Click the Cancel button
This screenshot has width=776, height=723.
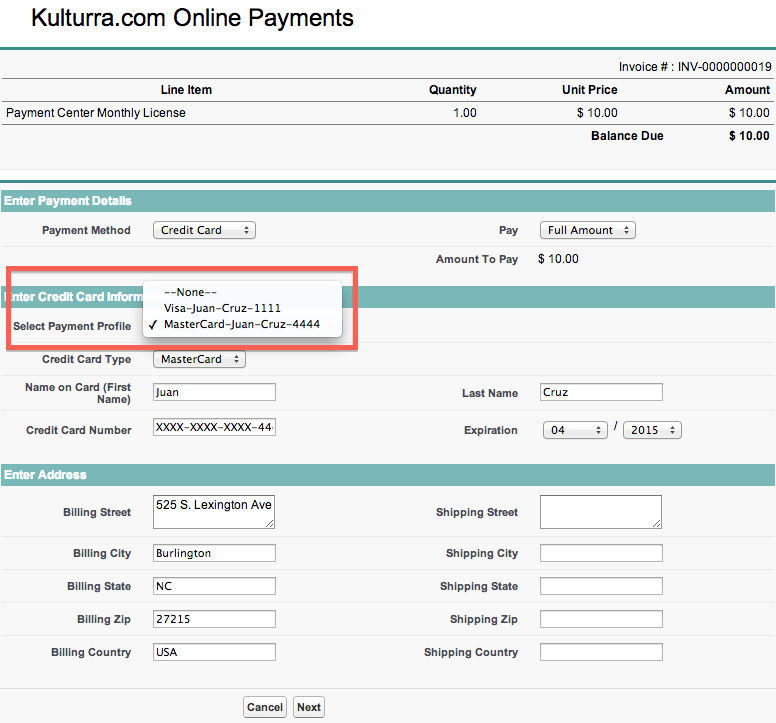(265, 707)
